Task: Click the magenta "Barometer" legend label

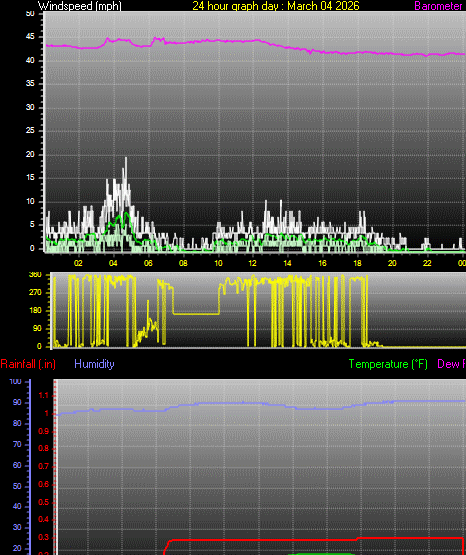Action: (438, 6)
